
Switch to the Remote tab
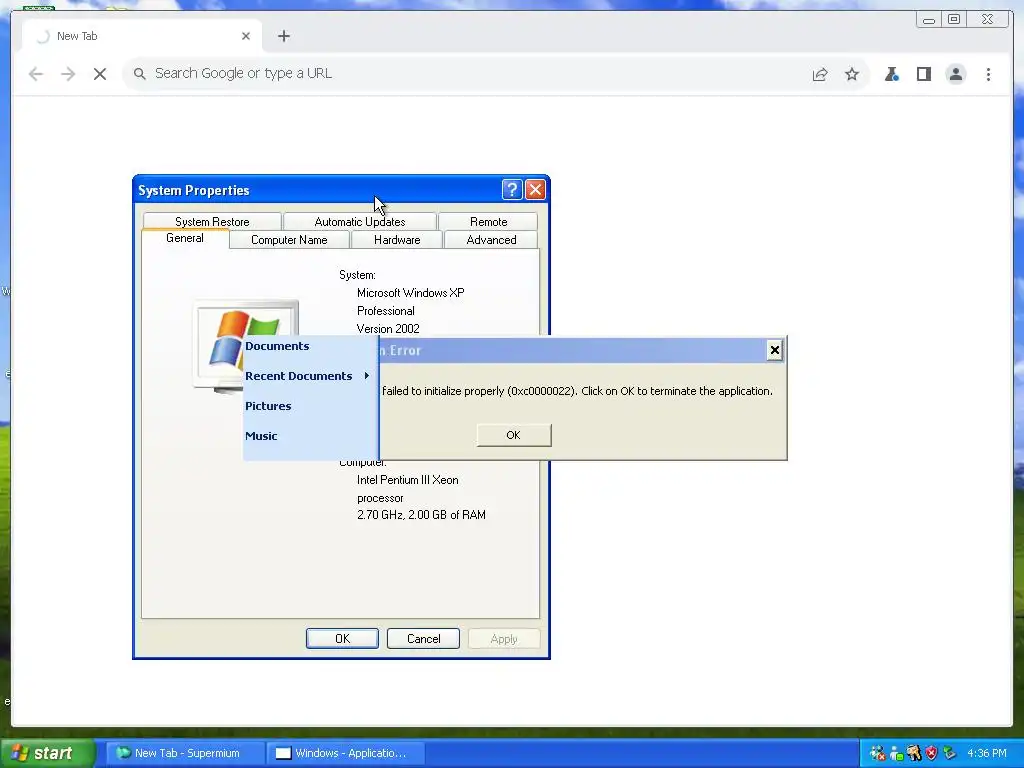coord(488,221)
